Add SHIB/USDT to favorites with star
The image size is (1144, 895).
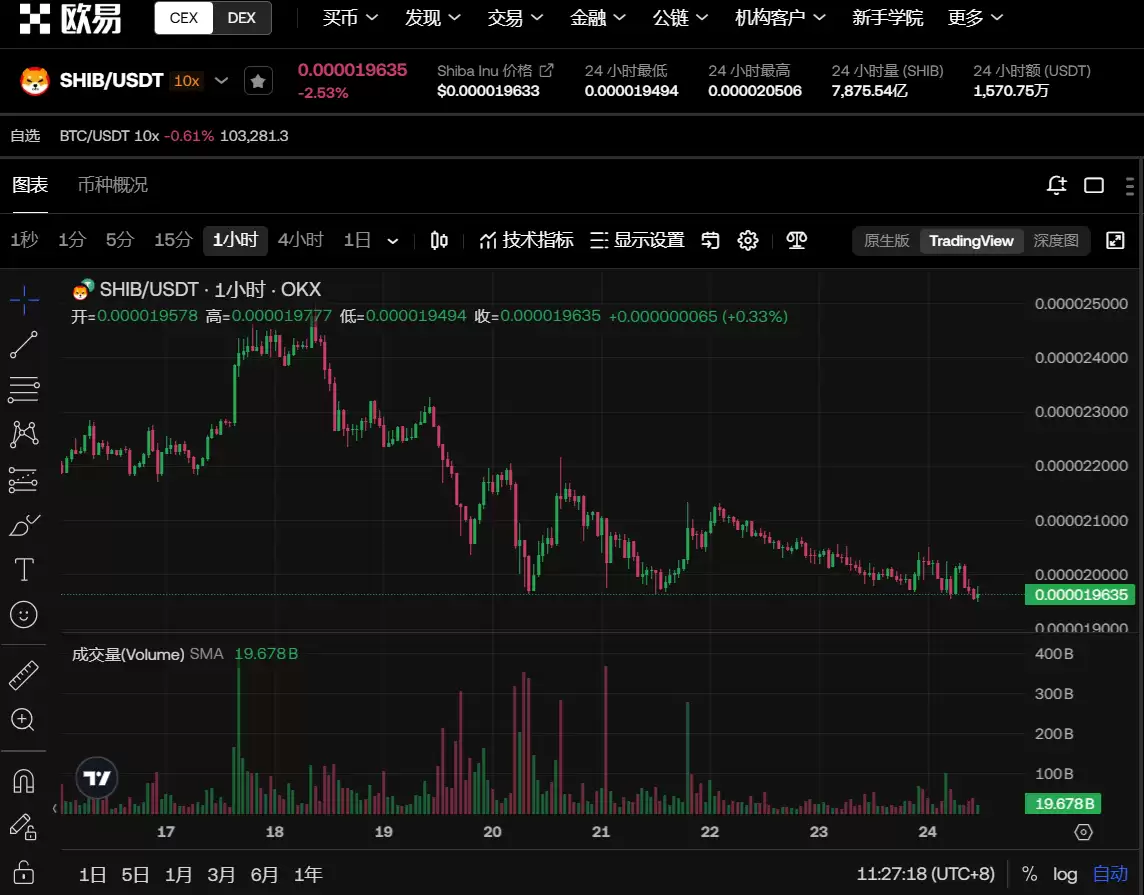point(258,81)
